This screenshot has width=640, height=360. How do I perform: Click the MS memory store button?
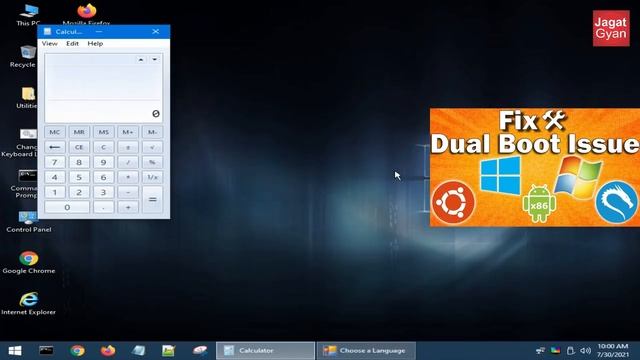tap(104, 132)
